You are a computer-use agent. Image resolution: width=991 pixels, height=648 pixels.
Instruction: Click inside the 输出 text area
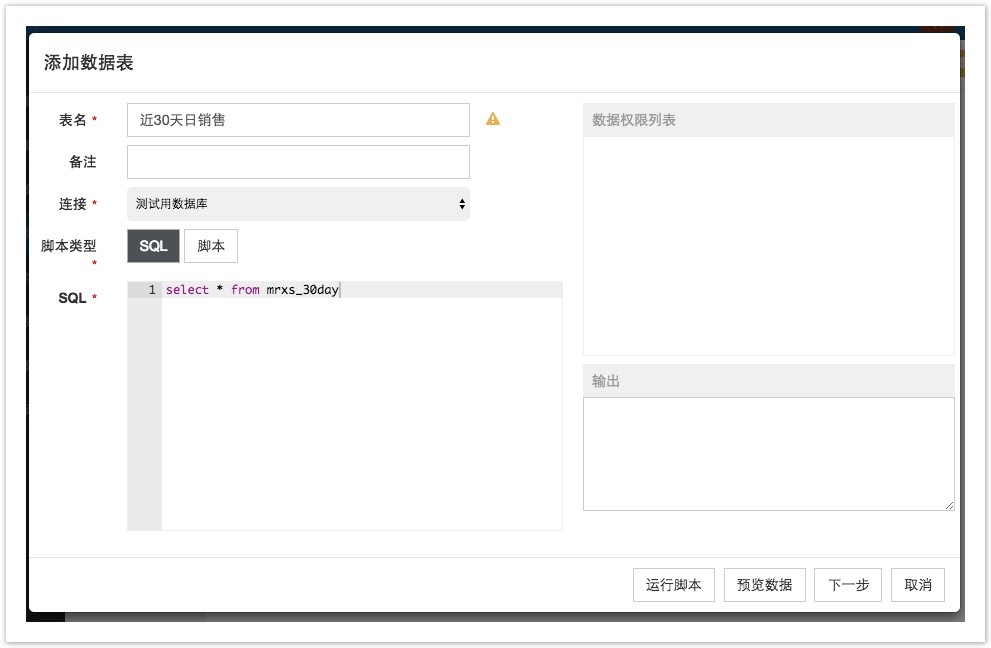click(769, 454)
